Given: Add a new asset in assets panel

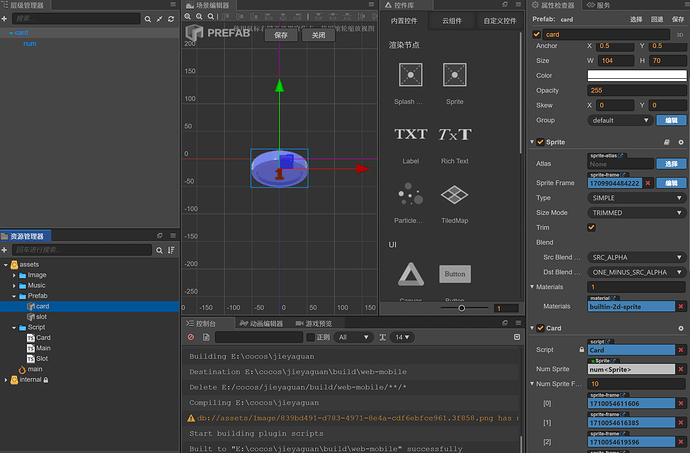Looking at the screenshot, I should pos(4,250).
